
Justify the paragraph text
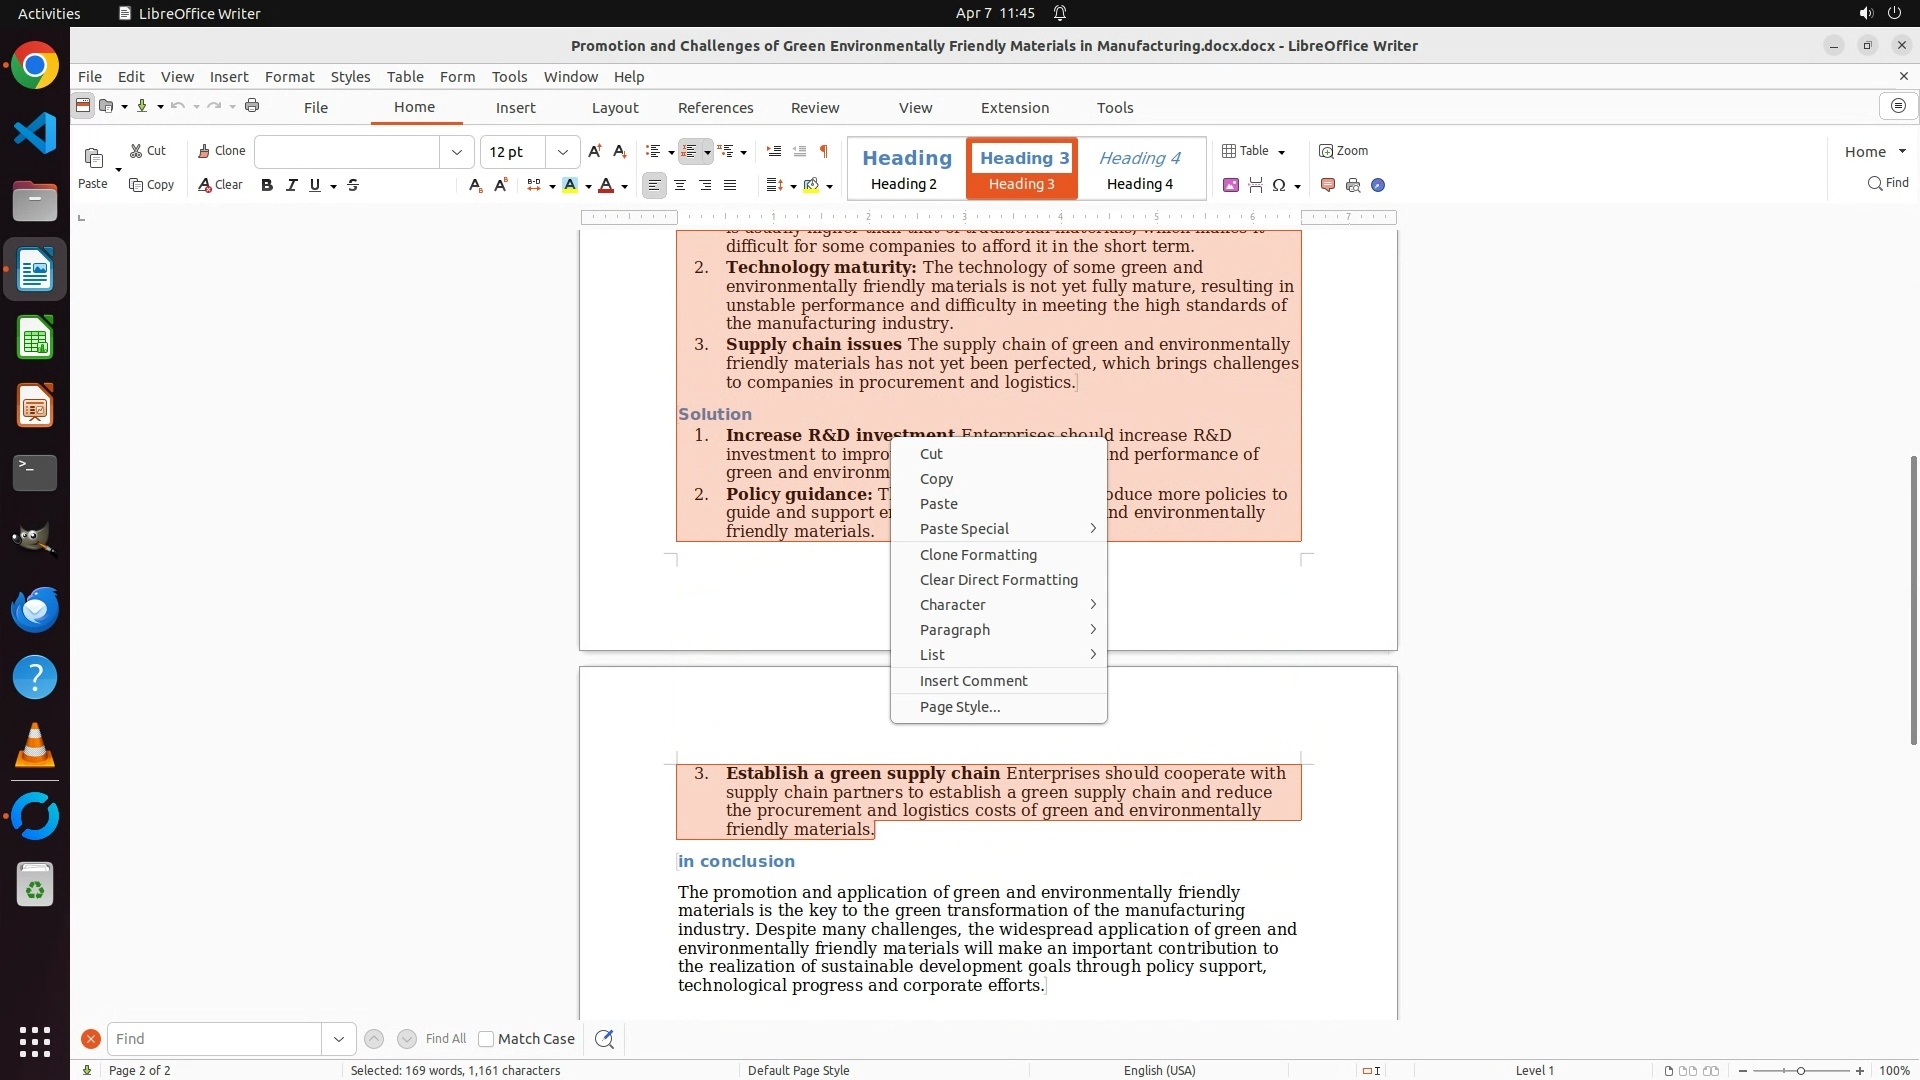730,185
